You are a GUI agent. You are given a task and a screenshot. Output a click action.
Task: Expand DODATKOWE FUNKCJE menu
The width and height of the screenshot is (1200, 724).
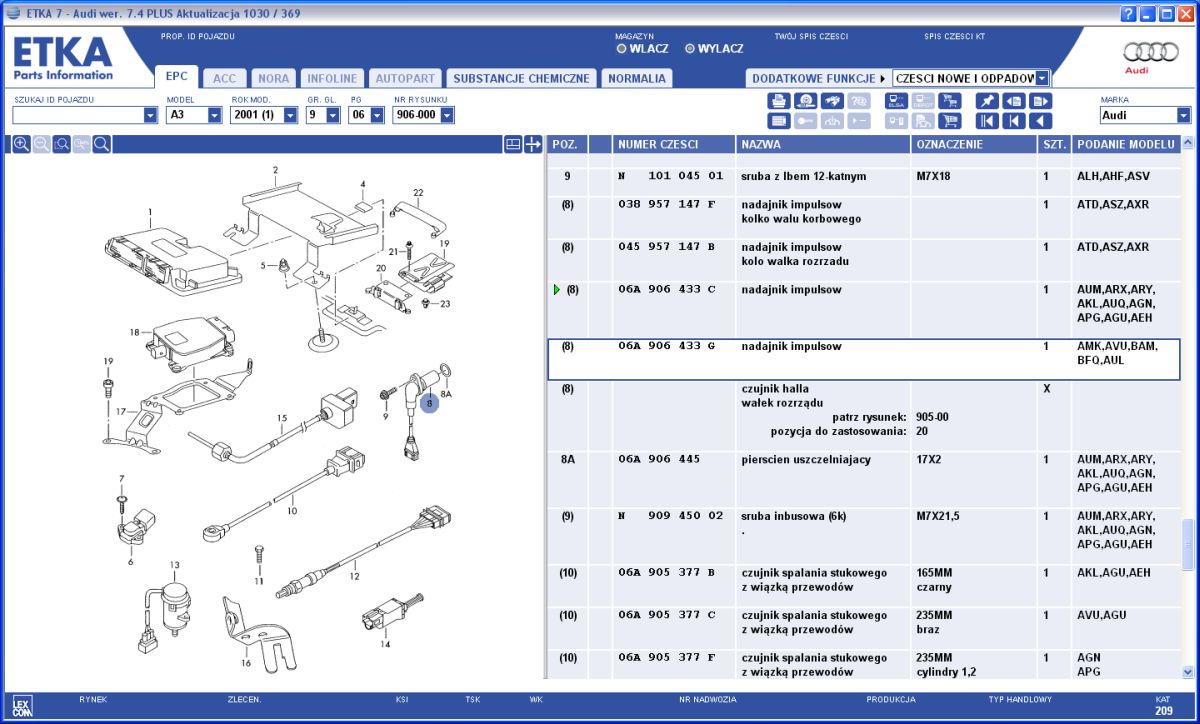pyautogui.click(x=819, y=78)
